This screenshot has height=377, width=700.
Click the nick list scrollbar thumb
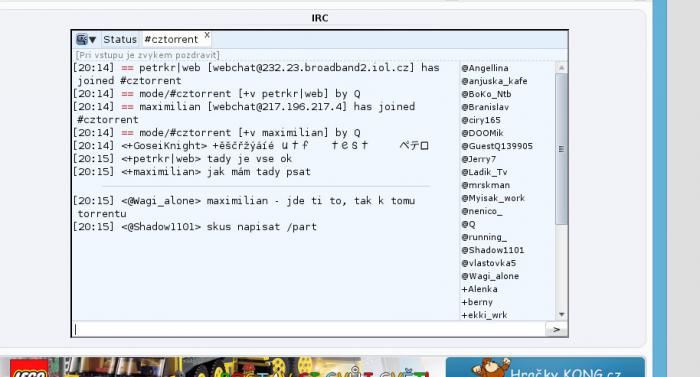tap(561, 149)
